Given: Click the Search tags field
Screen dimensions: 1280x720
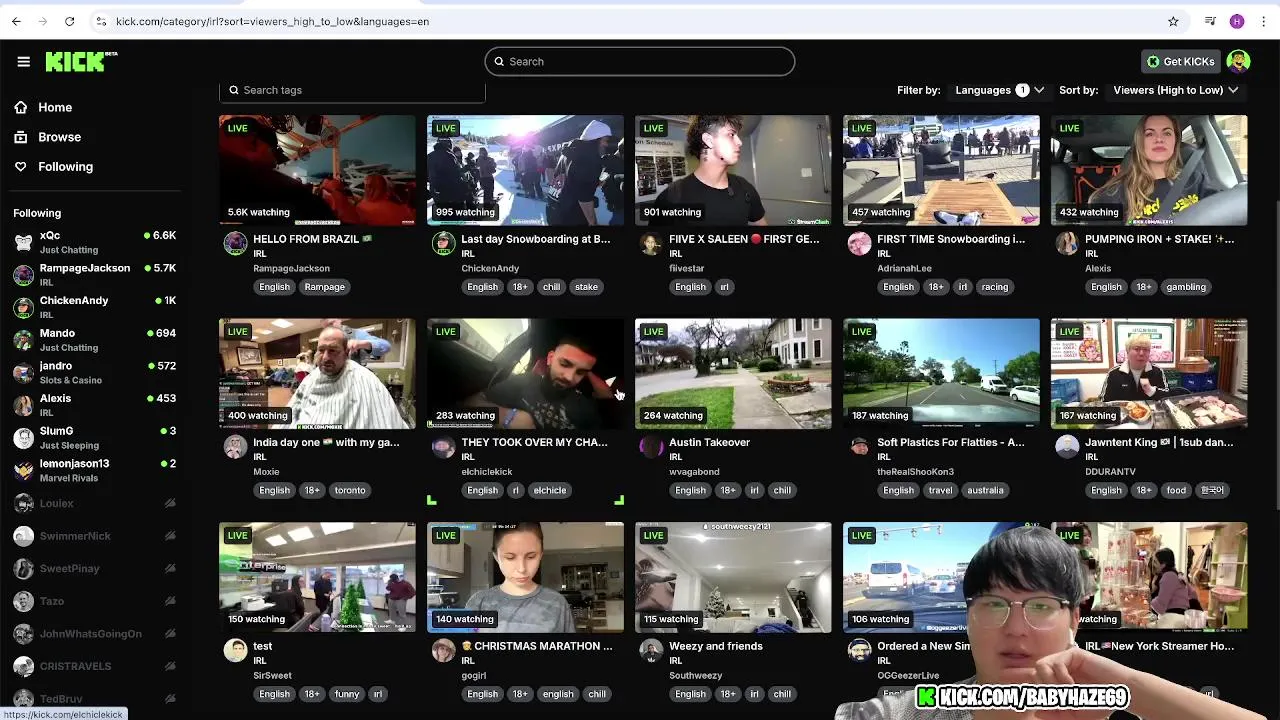Looking at the screenshot, I should (352, 90).
